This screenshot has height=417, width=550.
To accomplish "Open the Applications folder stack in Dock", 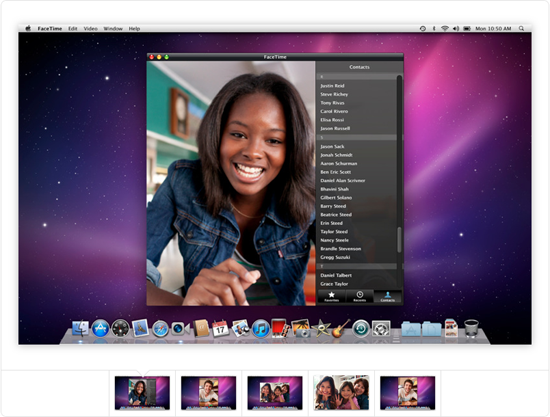I will tap(411, 329).
